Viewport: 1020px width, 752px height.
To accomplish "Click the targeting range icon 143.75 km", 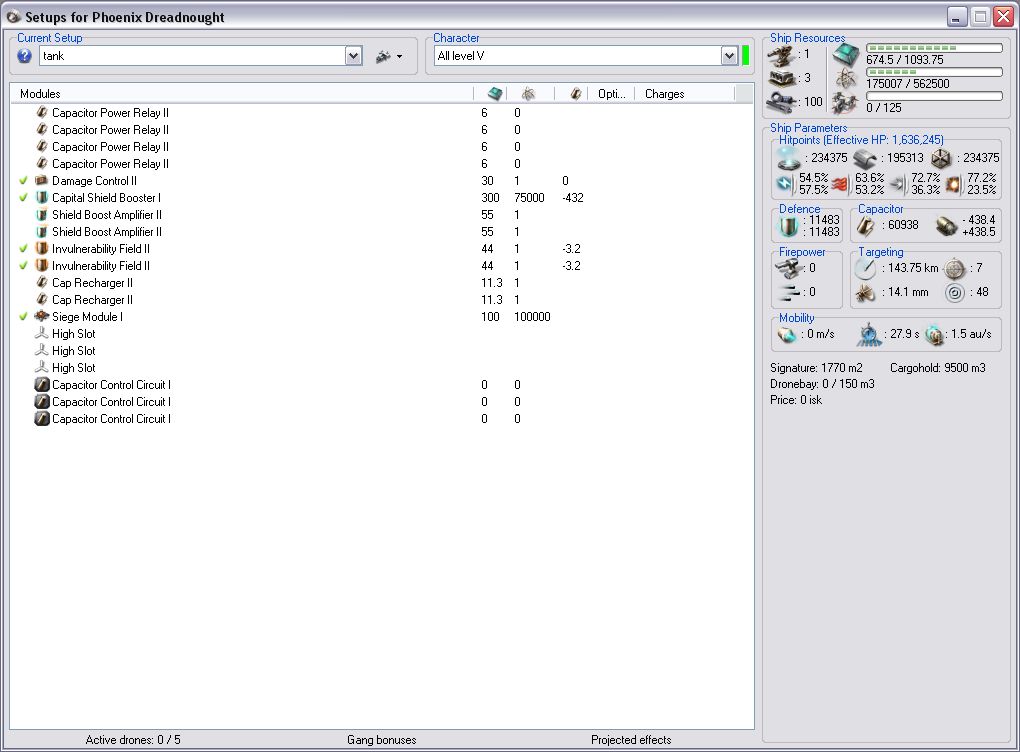I will 865,268.
